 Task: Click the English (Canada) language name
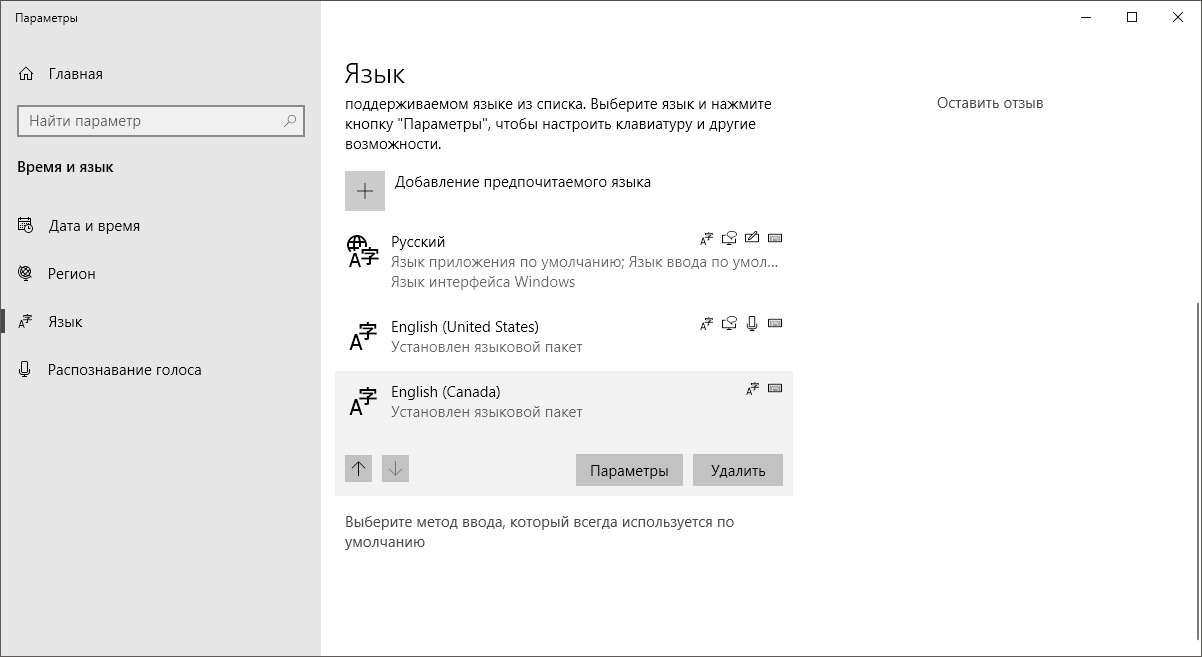(445, 392)
